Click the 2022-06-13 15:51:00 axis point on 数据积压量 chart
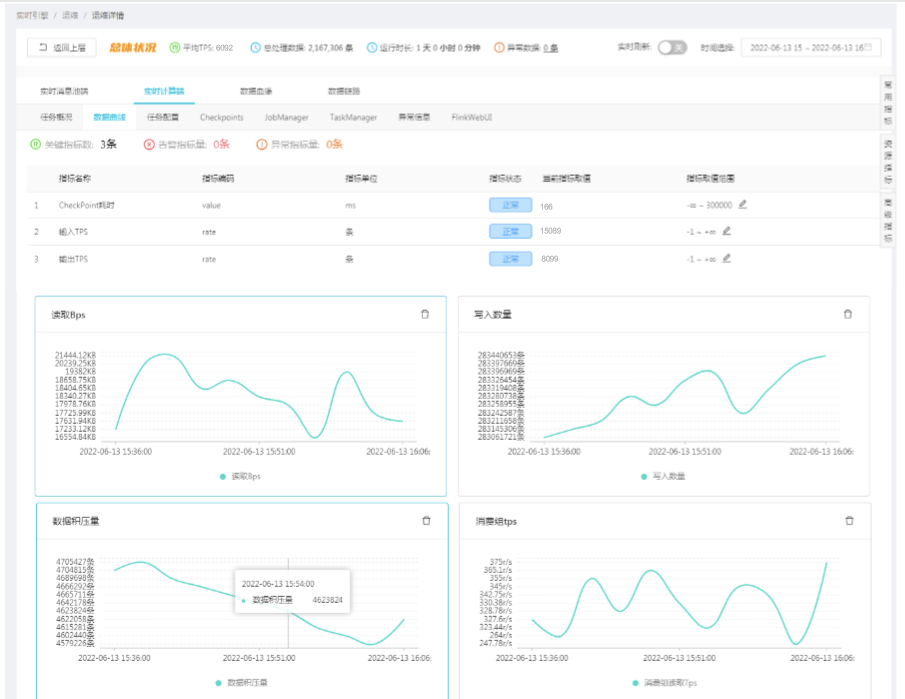 pyautogui.click(x=259, y=658)
